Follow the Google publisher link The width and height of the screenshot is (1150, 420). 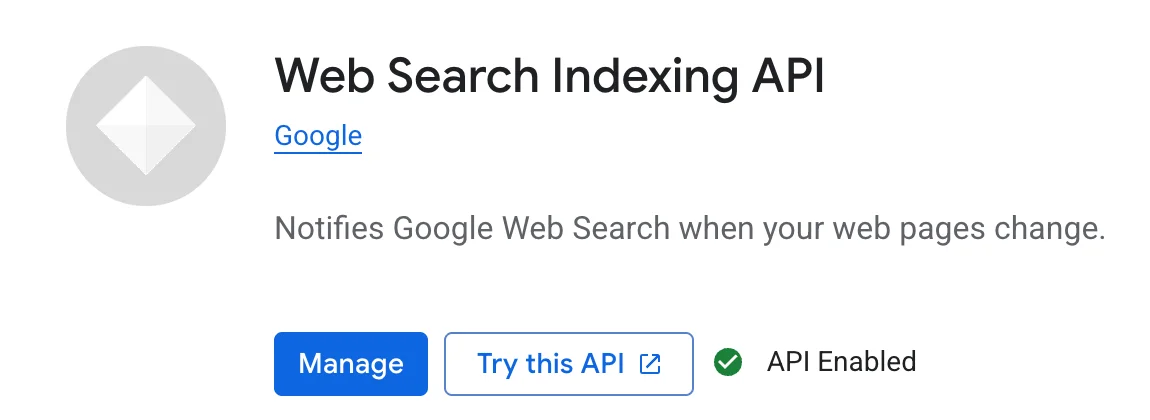coord(318,135)
